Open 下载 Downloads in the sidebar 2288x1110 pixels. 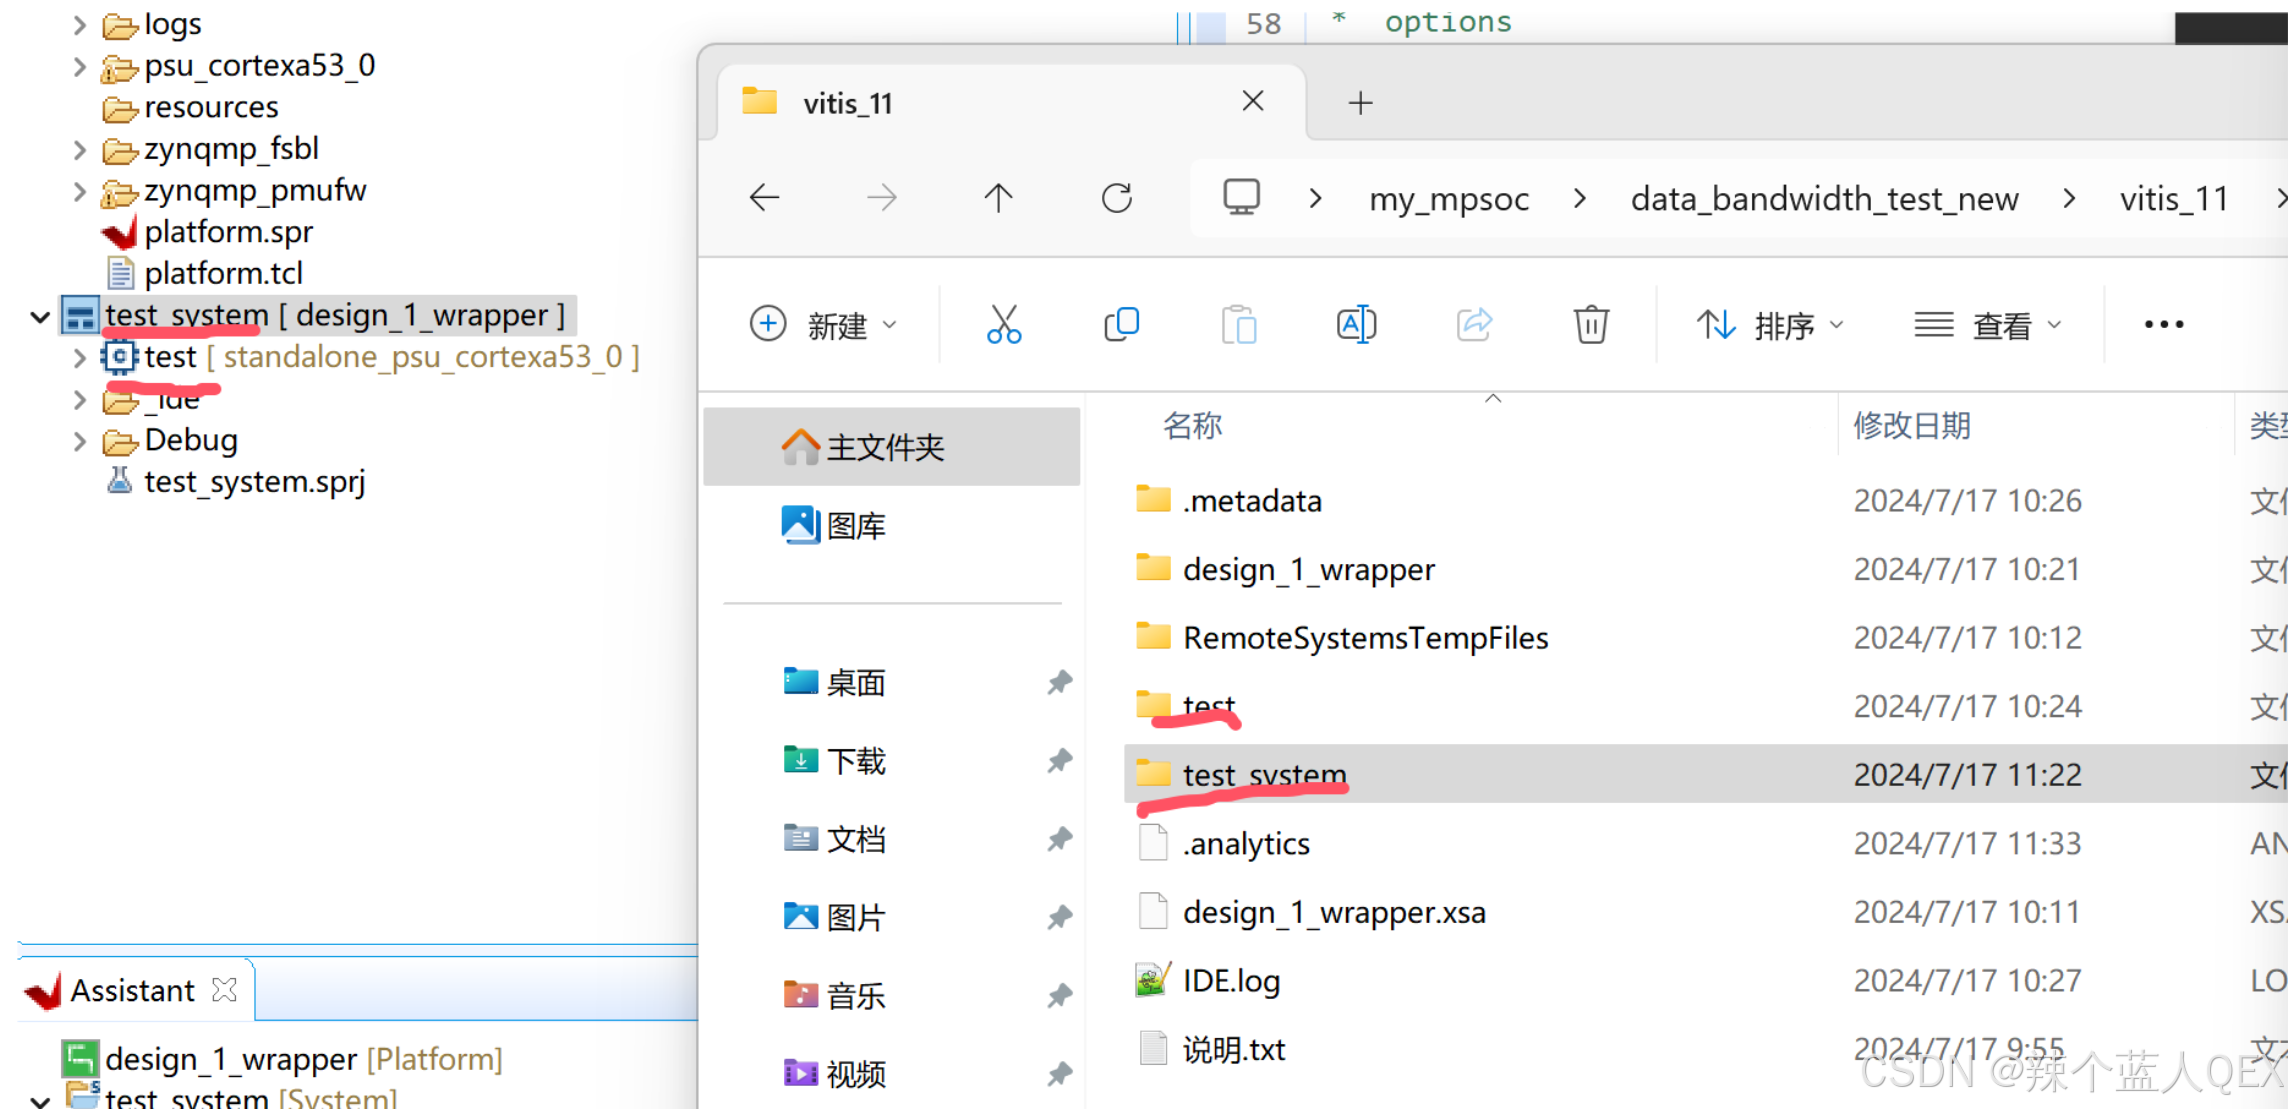click(855, 761)
